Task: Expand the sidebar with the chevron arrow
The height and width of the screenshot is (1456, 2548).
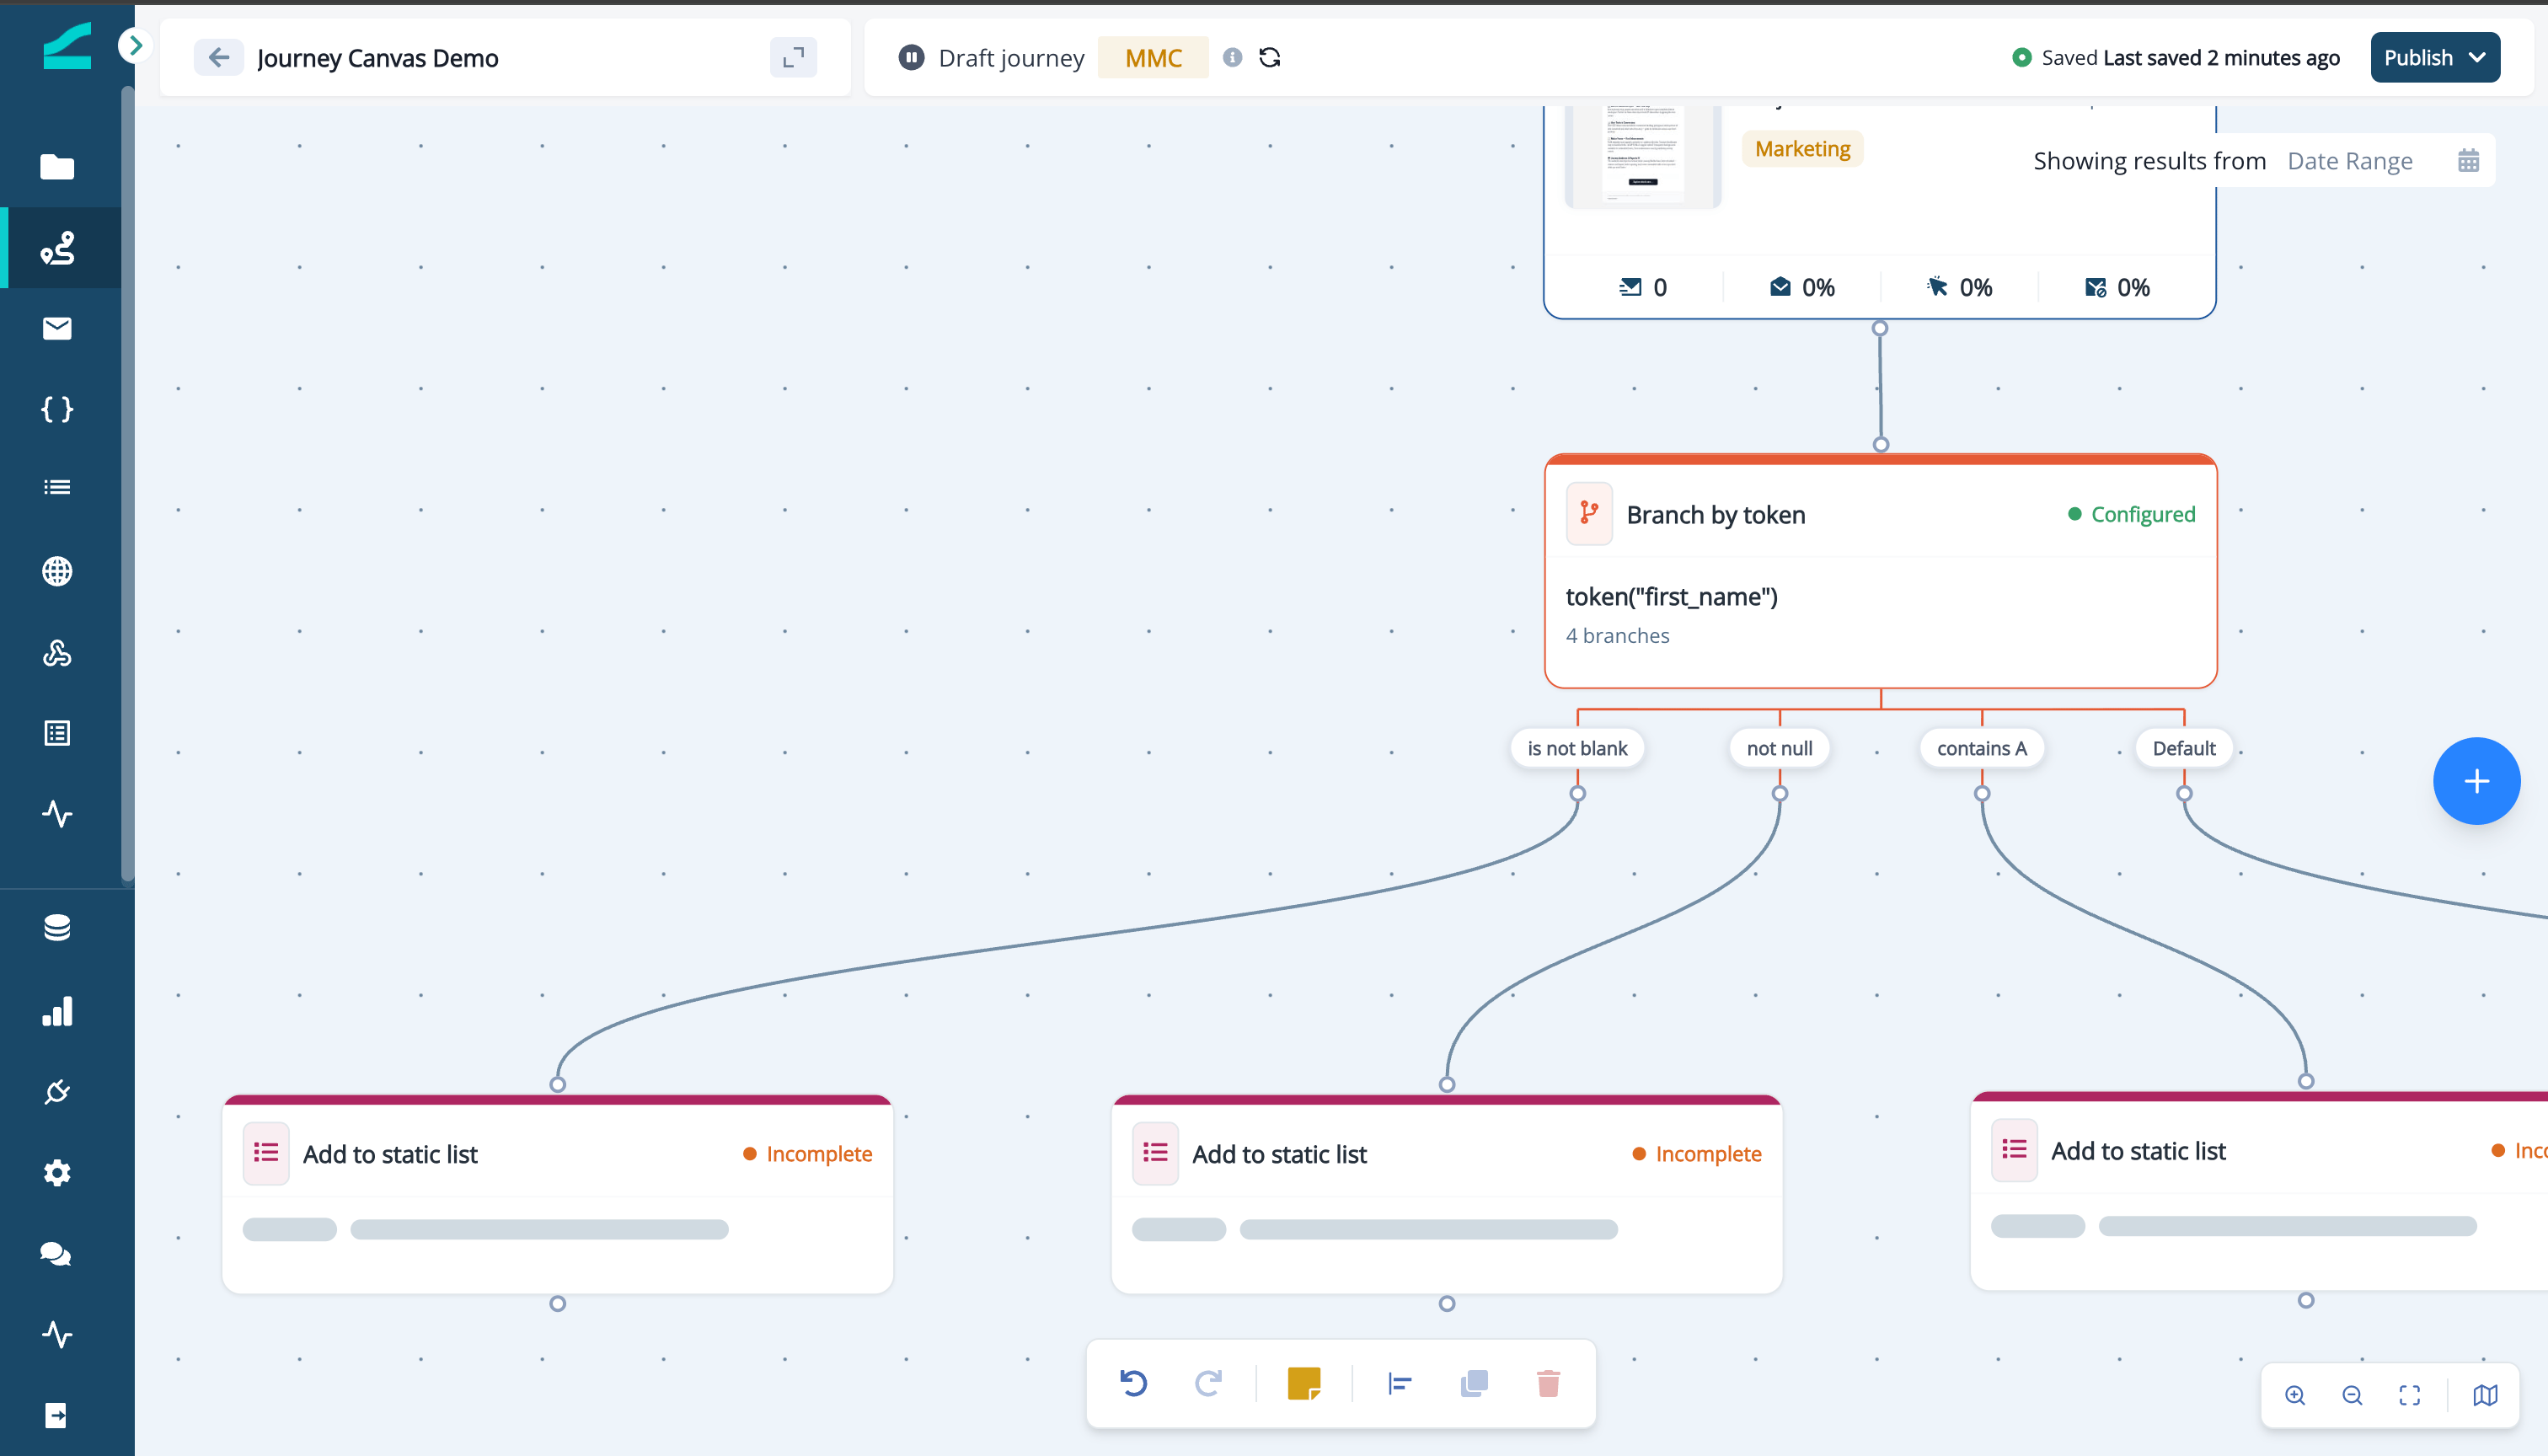Action: pyautogui.click(x=135, y=45)
